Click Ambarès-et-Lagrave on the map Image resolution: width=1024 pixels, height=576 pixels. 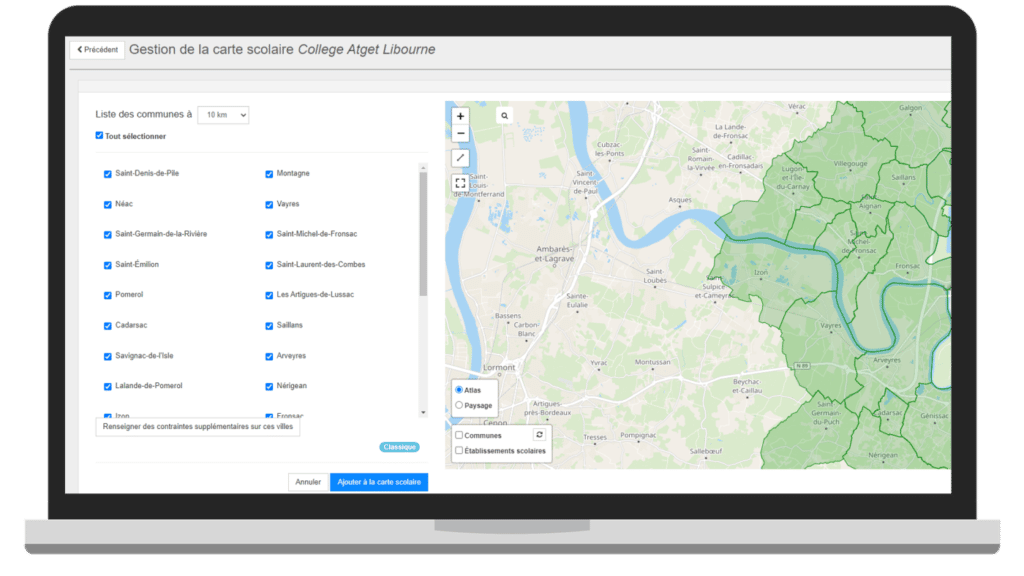point(554,253)
